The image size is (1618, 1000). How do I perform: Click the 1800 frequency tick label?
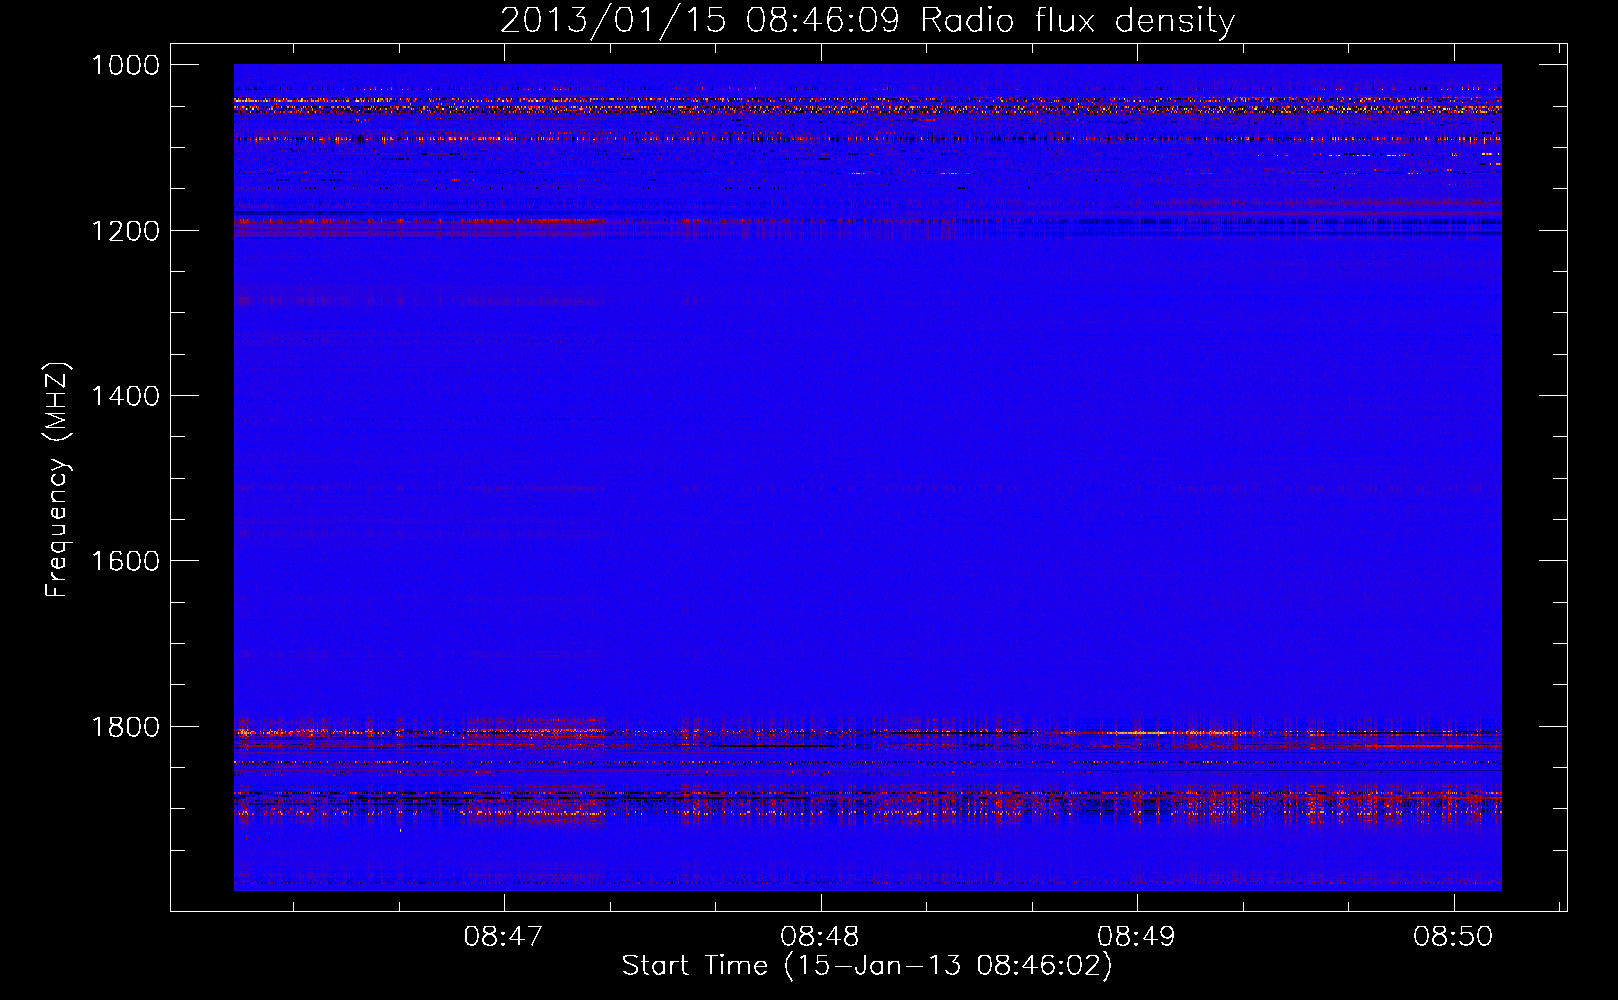pyautogui.click(x=125, y=727)
